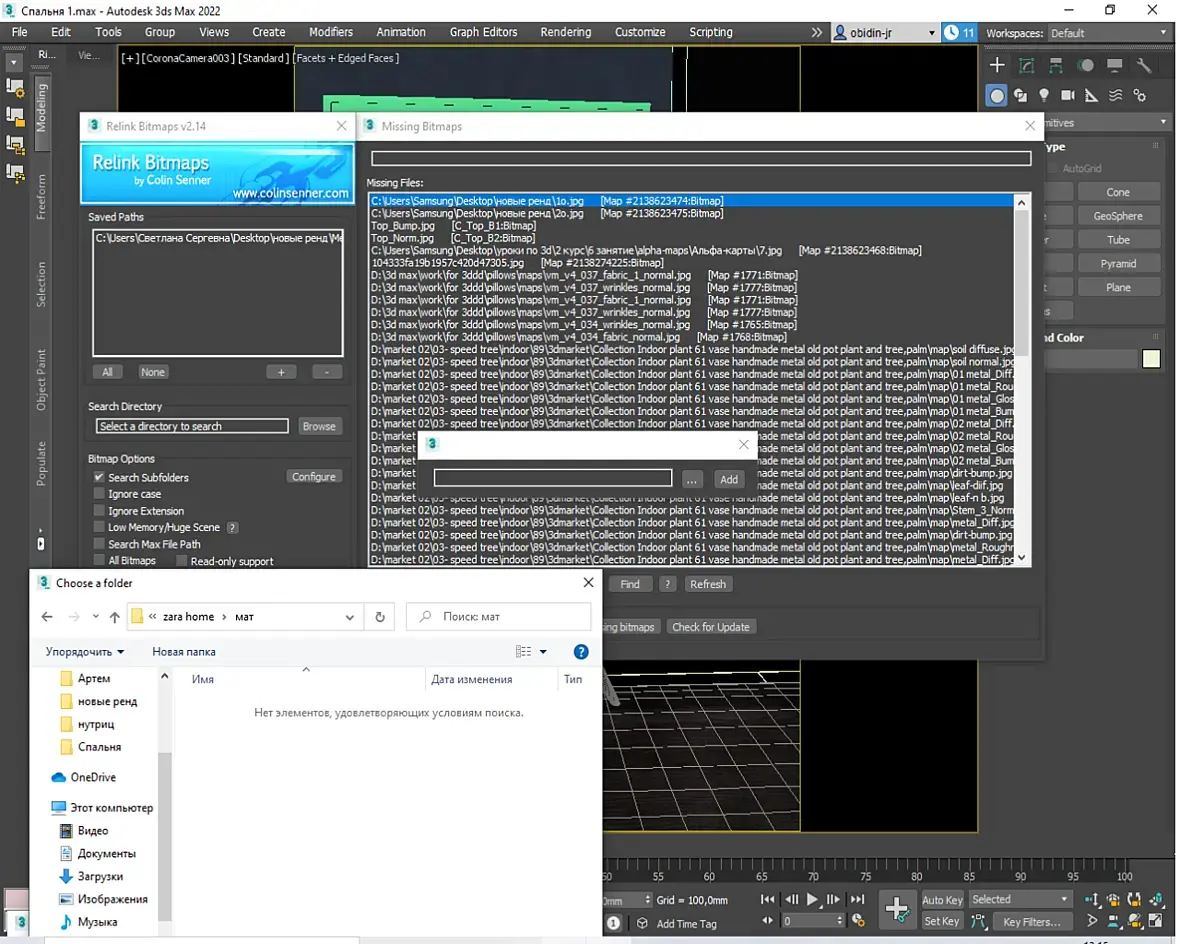Open the primitives category dropdown
Viewport: 1180px width, 944px height.
(x=1163, y=122)
